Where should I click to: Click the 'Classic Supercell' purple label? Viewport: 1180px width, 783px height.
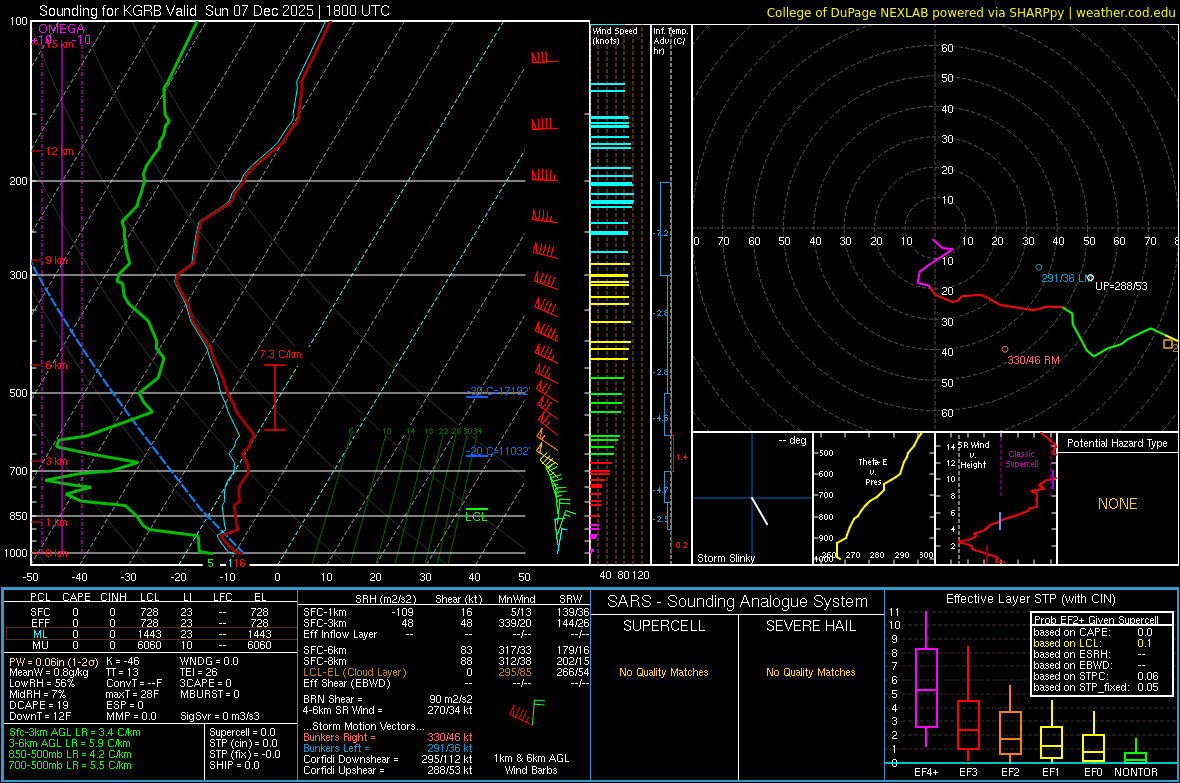pos(1022,459)
